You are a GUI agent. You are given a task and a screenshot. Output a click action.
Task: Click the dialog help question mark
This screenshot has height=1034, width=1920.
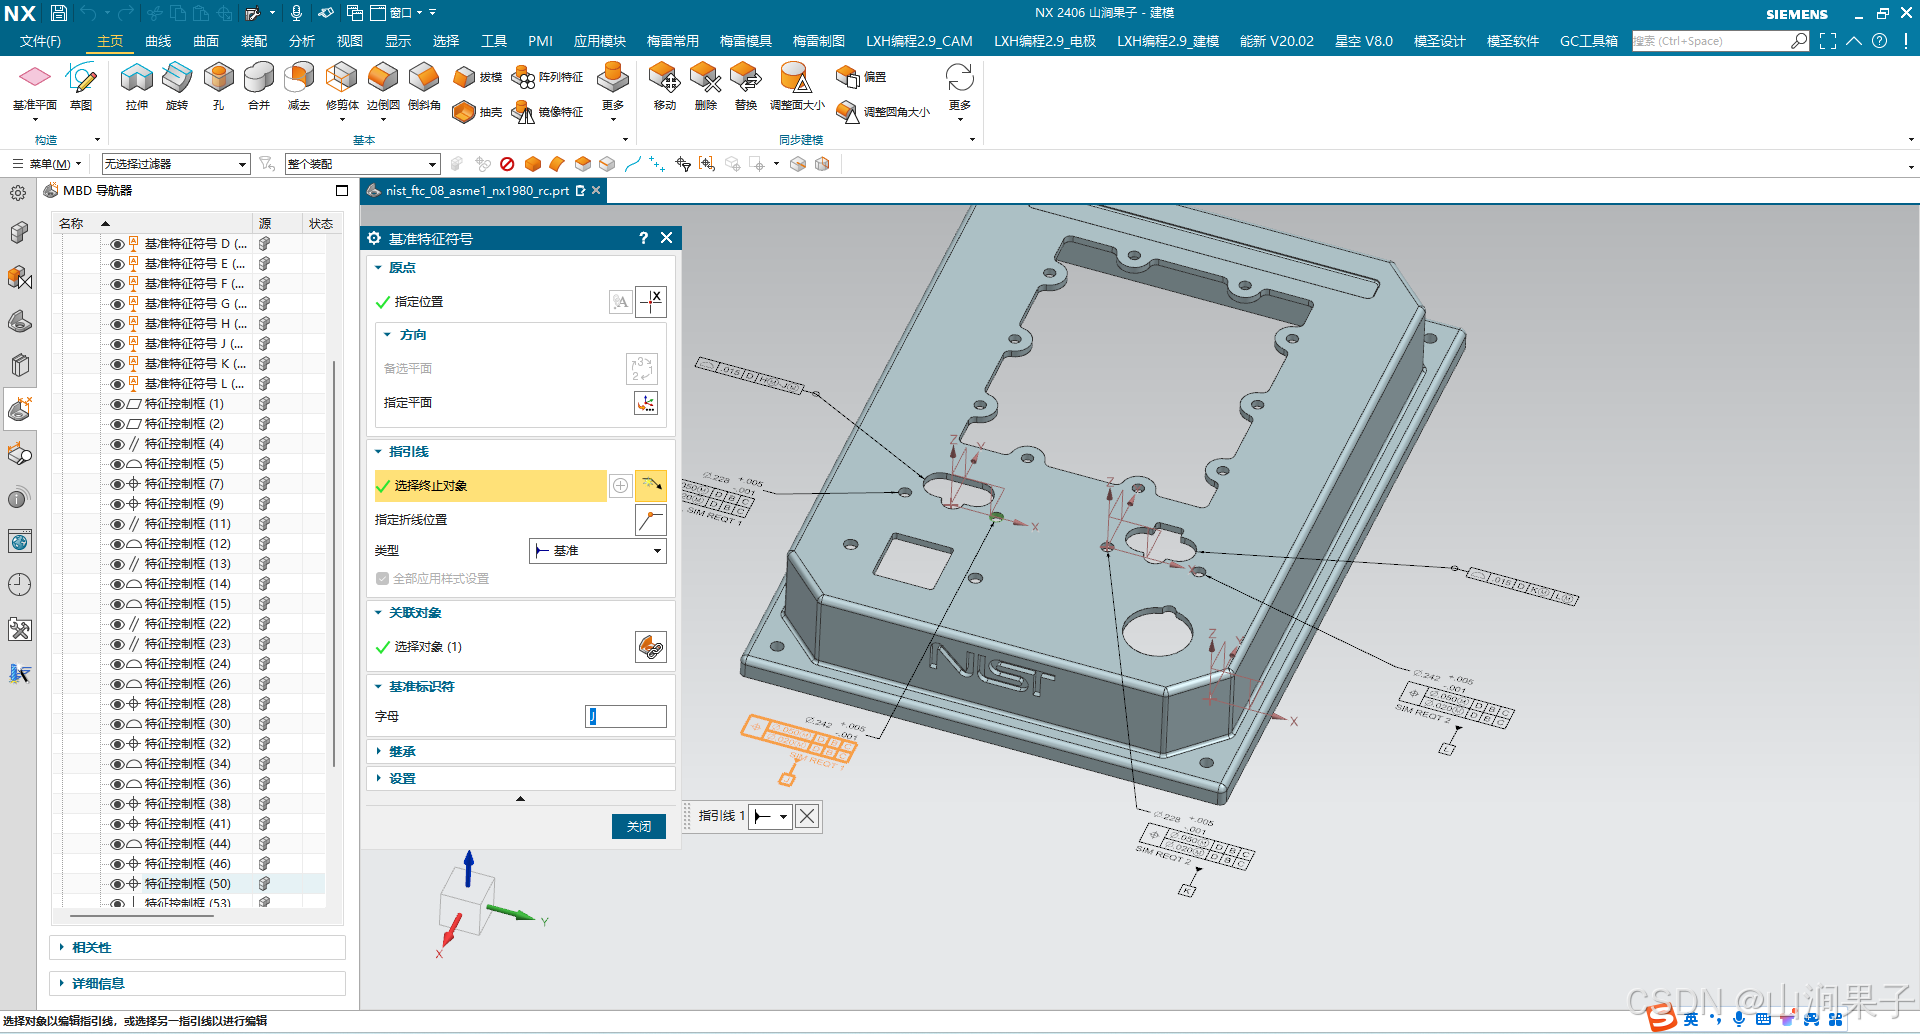(x=643, y=238)
